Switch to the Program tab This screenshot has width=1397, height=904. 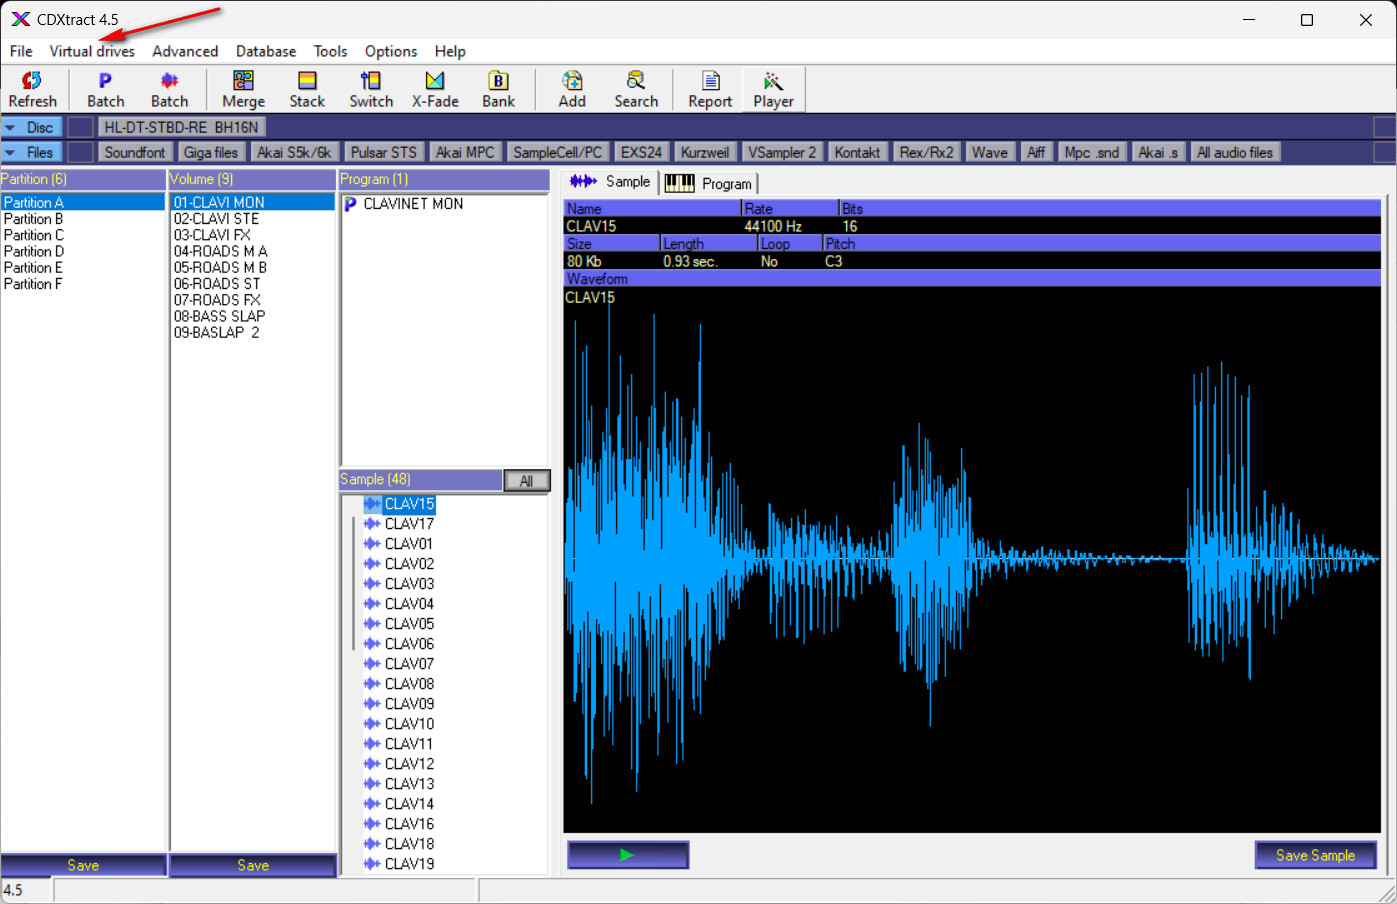click(708, 184)
